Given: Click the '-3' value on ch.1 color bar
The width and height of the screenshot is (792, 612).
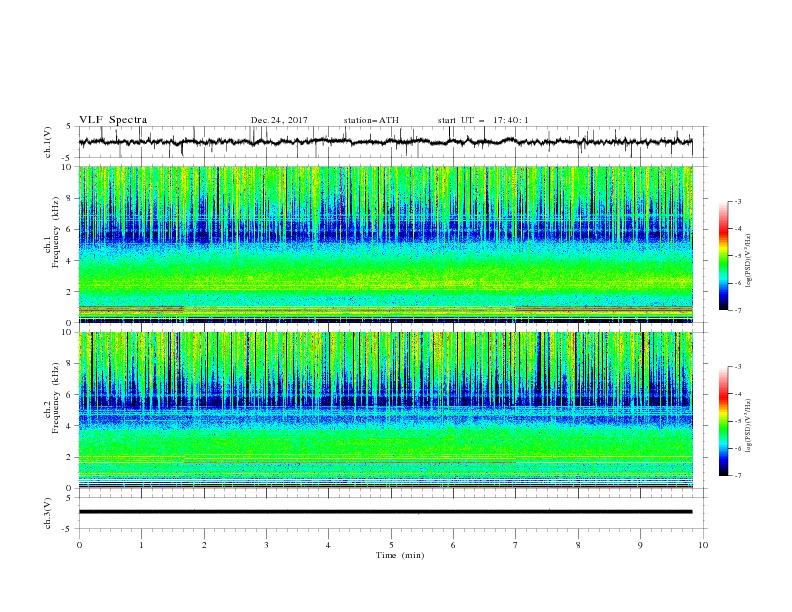Looking at the screenshot, I should [x=737, y=201].
